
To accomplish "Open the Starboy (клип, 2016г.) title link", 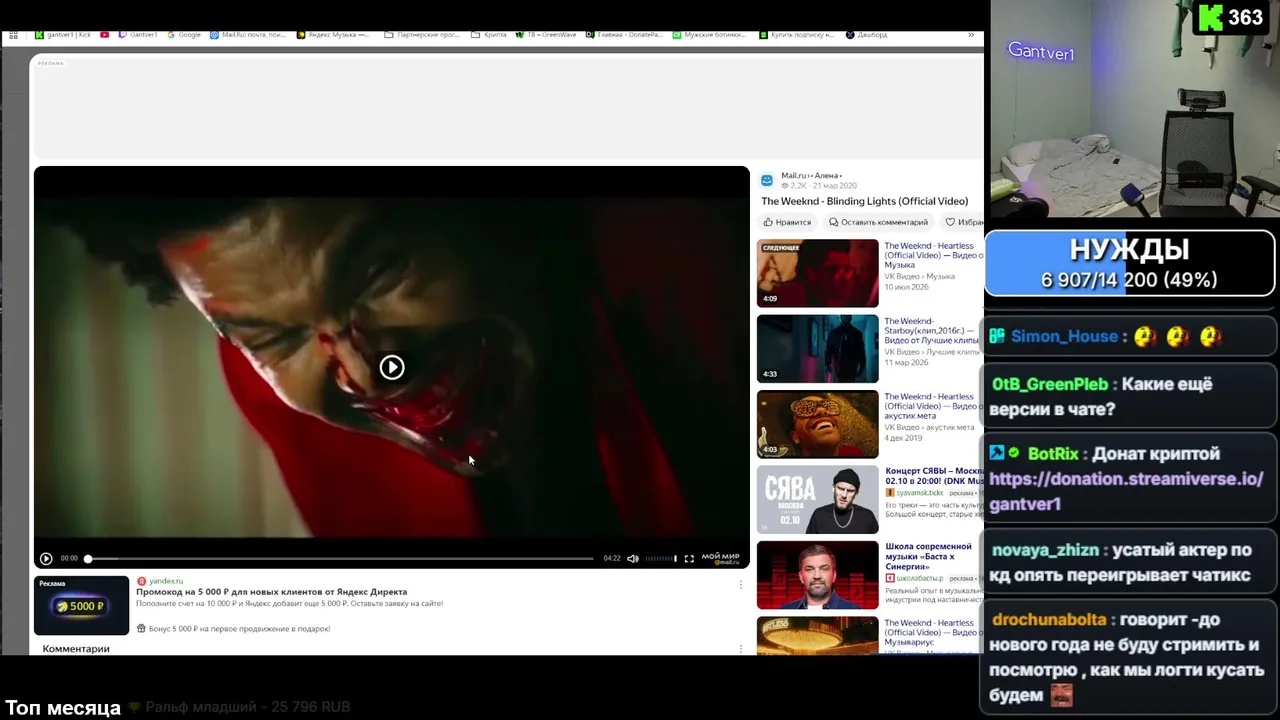I will point(932,331).
